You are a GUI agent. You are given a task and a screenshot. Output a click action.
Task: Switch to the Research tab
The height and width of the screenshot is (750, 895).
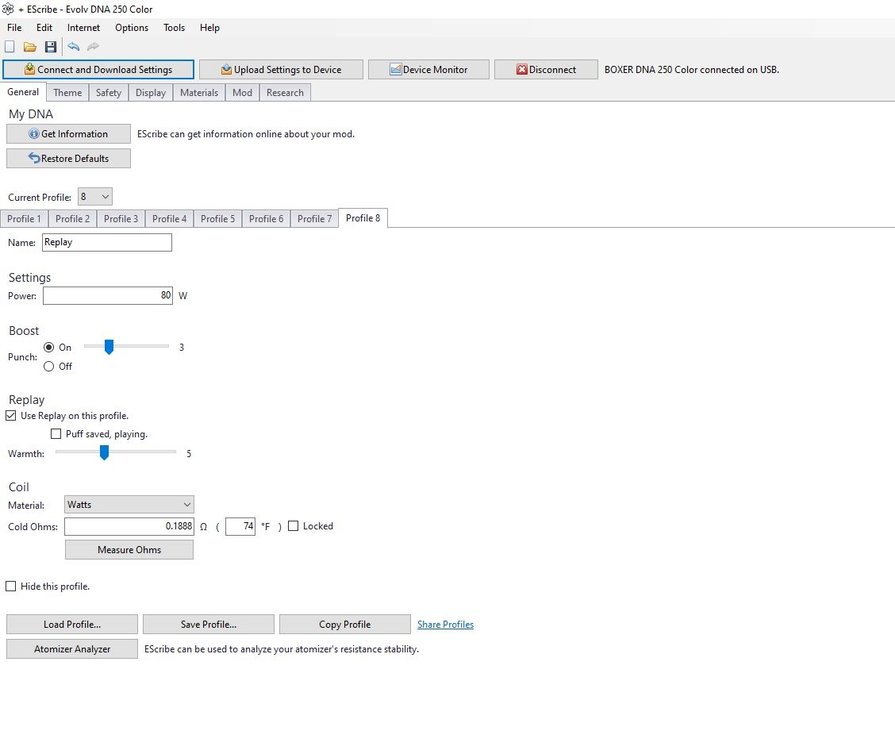[285, 92]
